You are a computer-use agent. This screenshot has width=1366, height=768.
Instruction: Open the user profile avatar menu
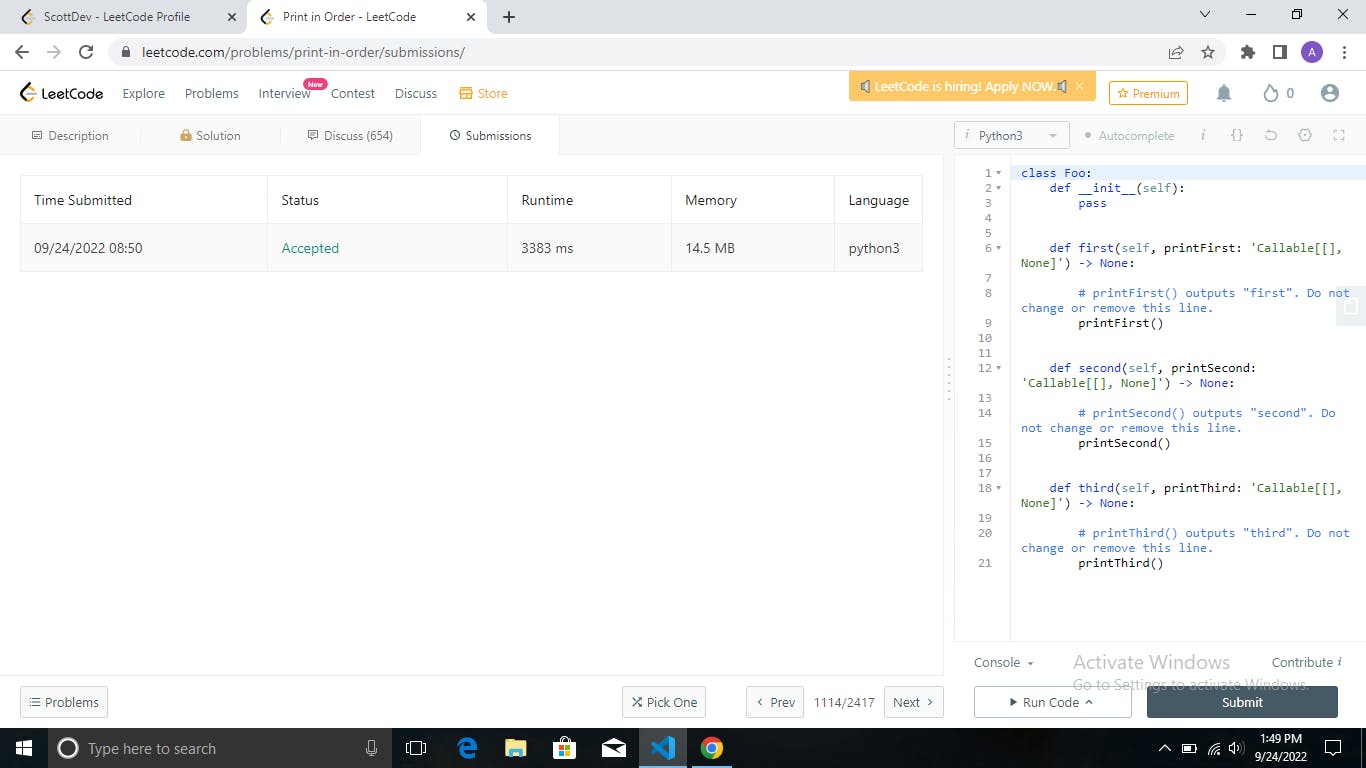[1330, 93]
